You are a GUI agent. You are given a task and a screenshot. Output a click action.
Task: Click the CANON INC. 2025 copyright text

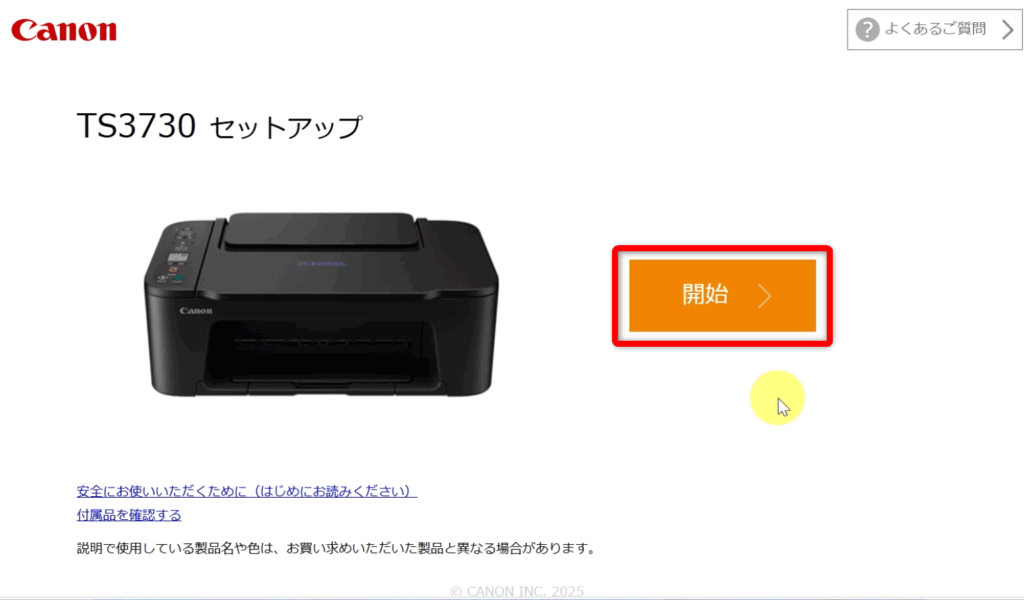tap(517, 592)
